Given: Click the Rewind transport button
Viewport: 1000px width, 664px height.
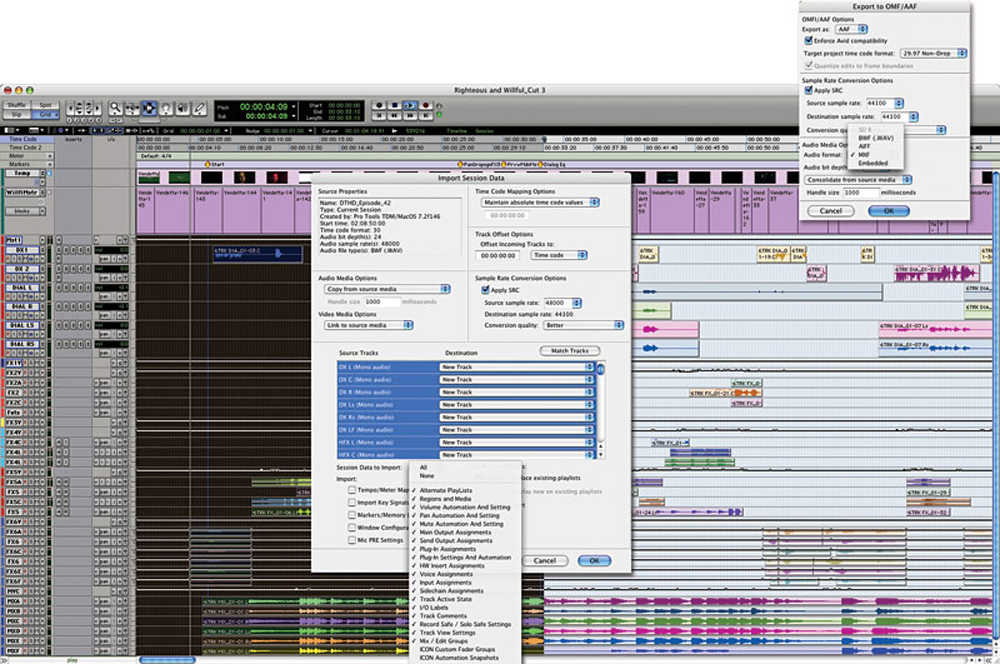Looking at the screenshot, I should [x=394, y=115].
